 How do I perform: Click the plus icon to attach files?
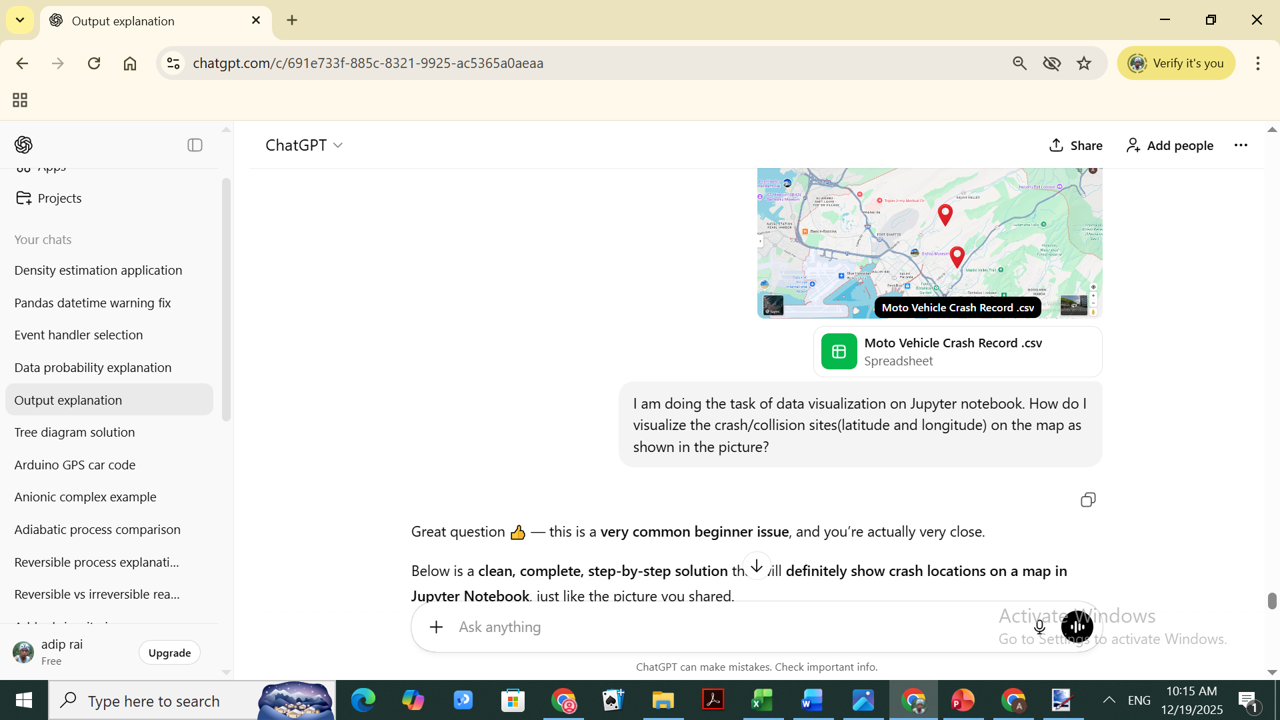pyautogui.click(x=436, y=627)
